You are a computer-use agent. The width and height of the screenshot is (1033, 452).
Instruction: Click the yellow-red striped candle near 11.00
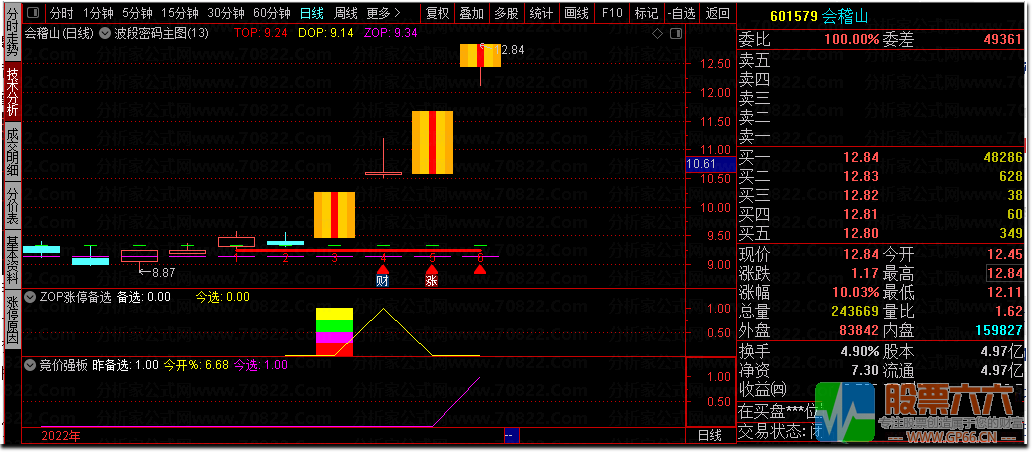432,141
